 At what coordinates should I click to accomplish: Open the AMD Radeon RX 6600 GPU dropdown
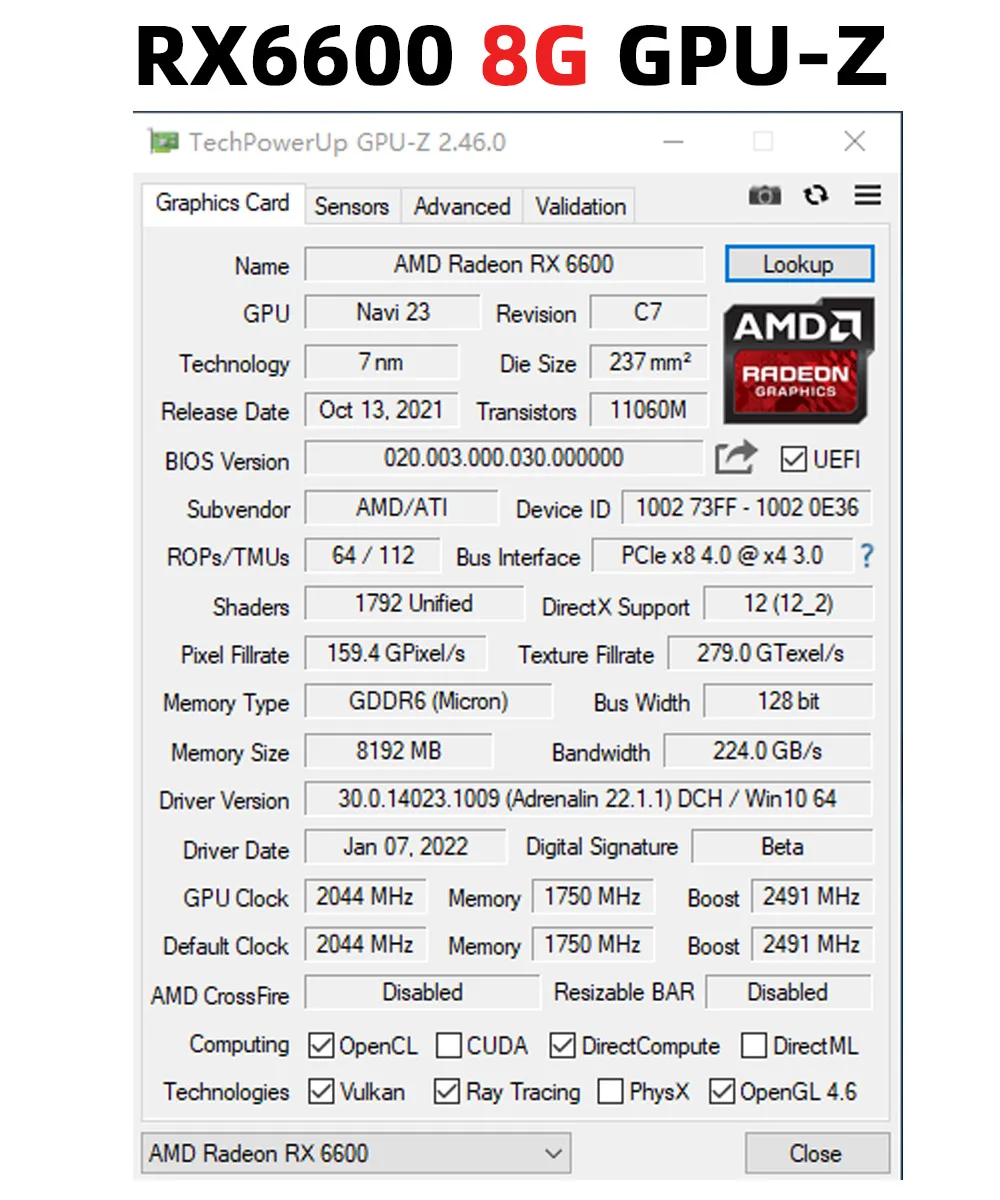pyautogui.click(x=356, y=1153)
